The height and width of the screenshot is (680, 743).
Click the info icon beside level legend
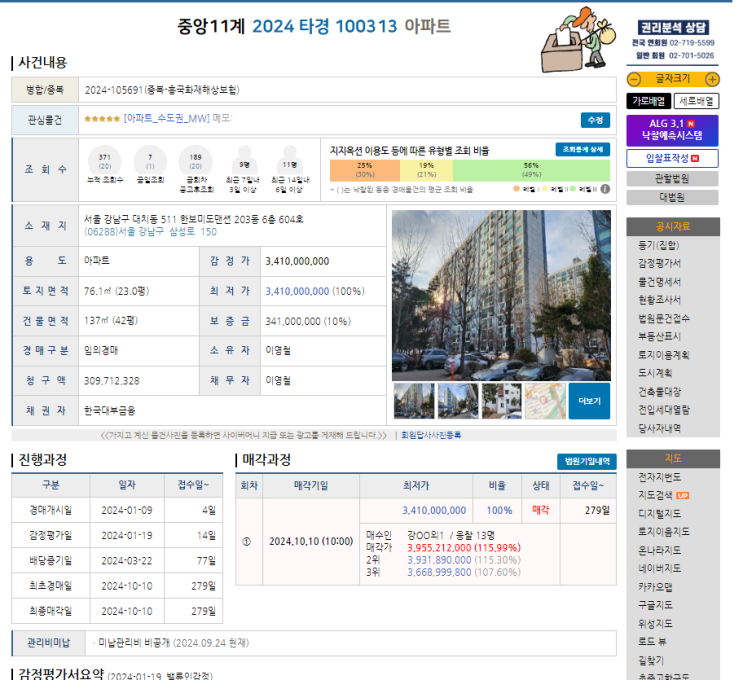(x=605, y=189)
